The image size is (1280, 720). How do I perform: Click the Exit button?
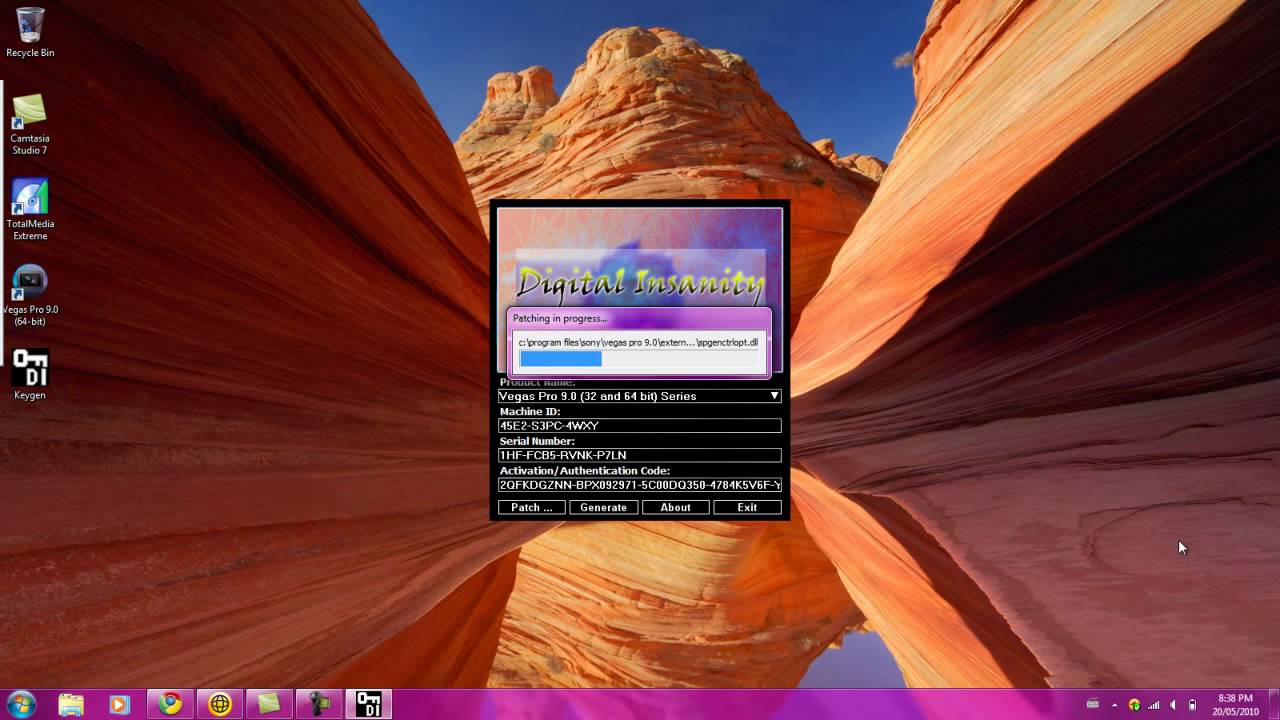pyautogui.click(x=747, y=508)
